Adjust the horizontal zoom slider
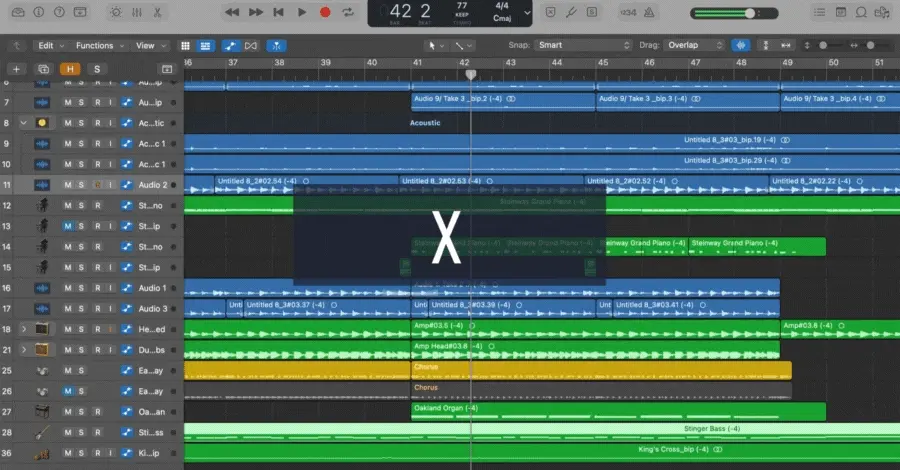 coord(870,45)
